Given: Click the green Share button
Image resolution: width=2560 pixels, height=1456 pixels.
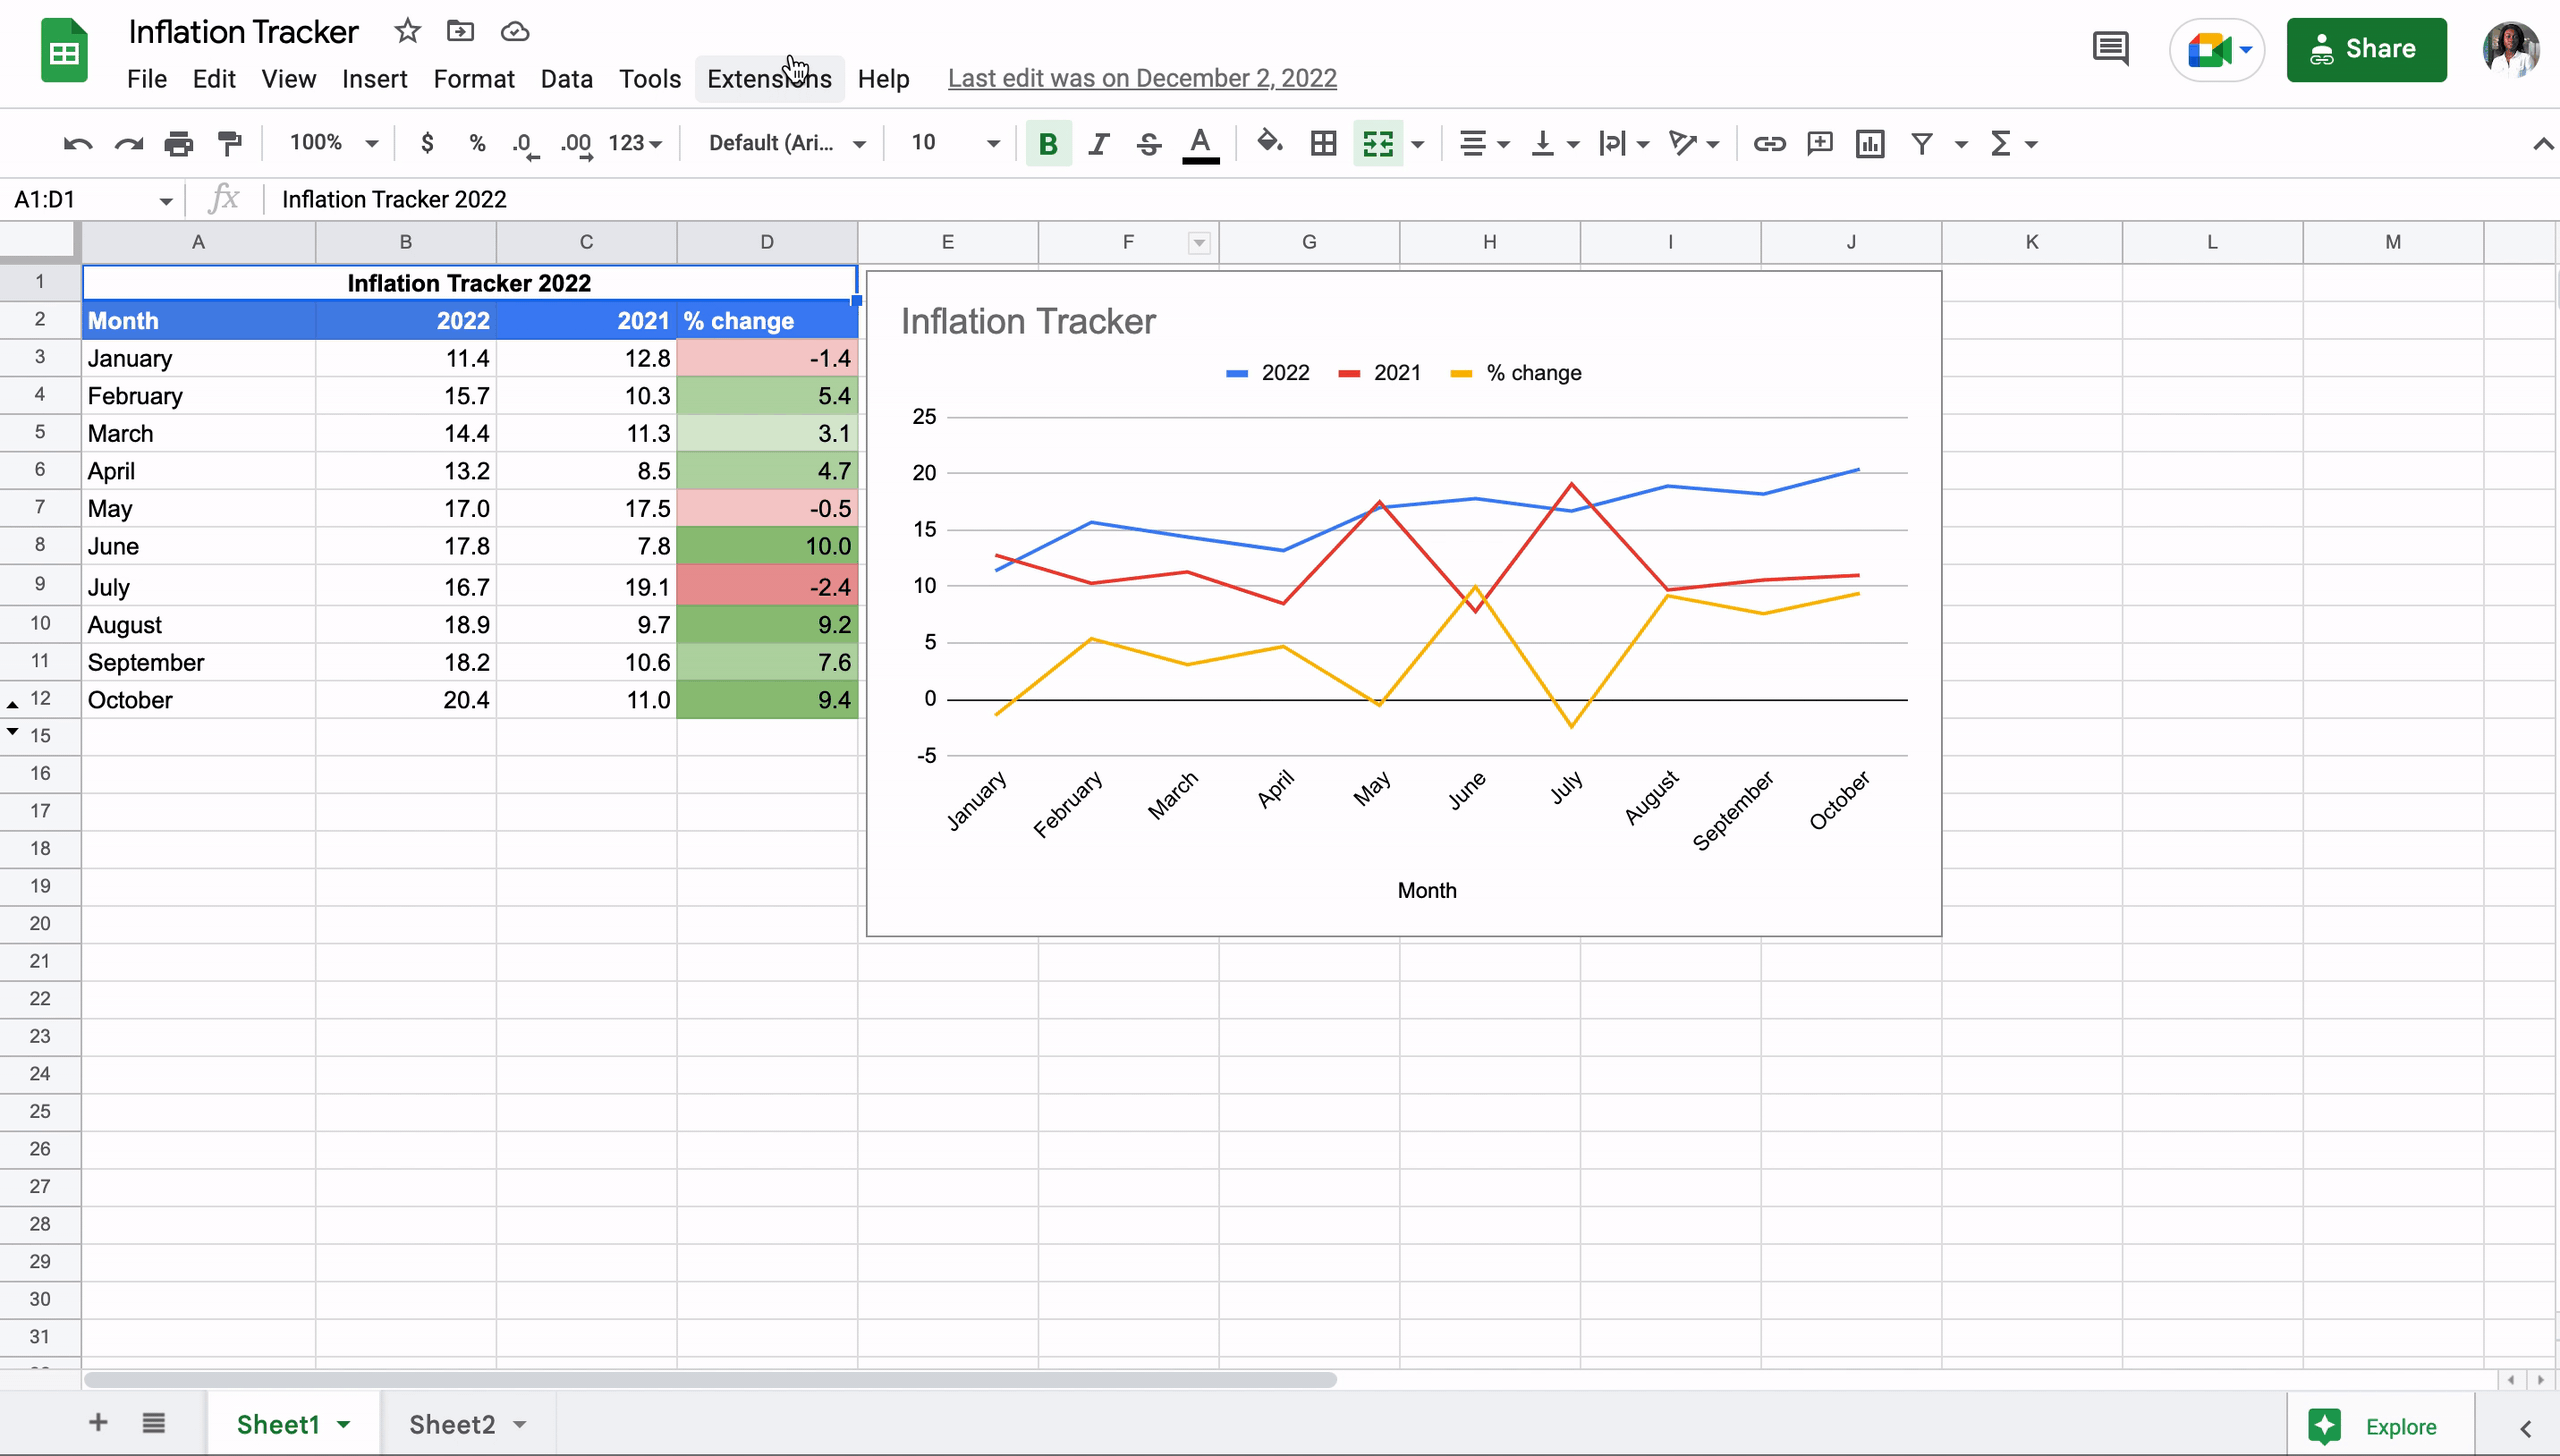Looking at the screenshot, I should coord(2366,49).
